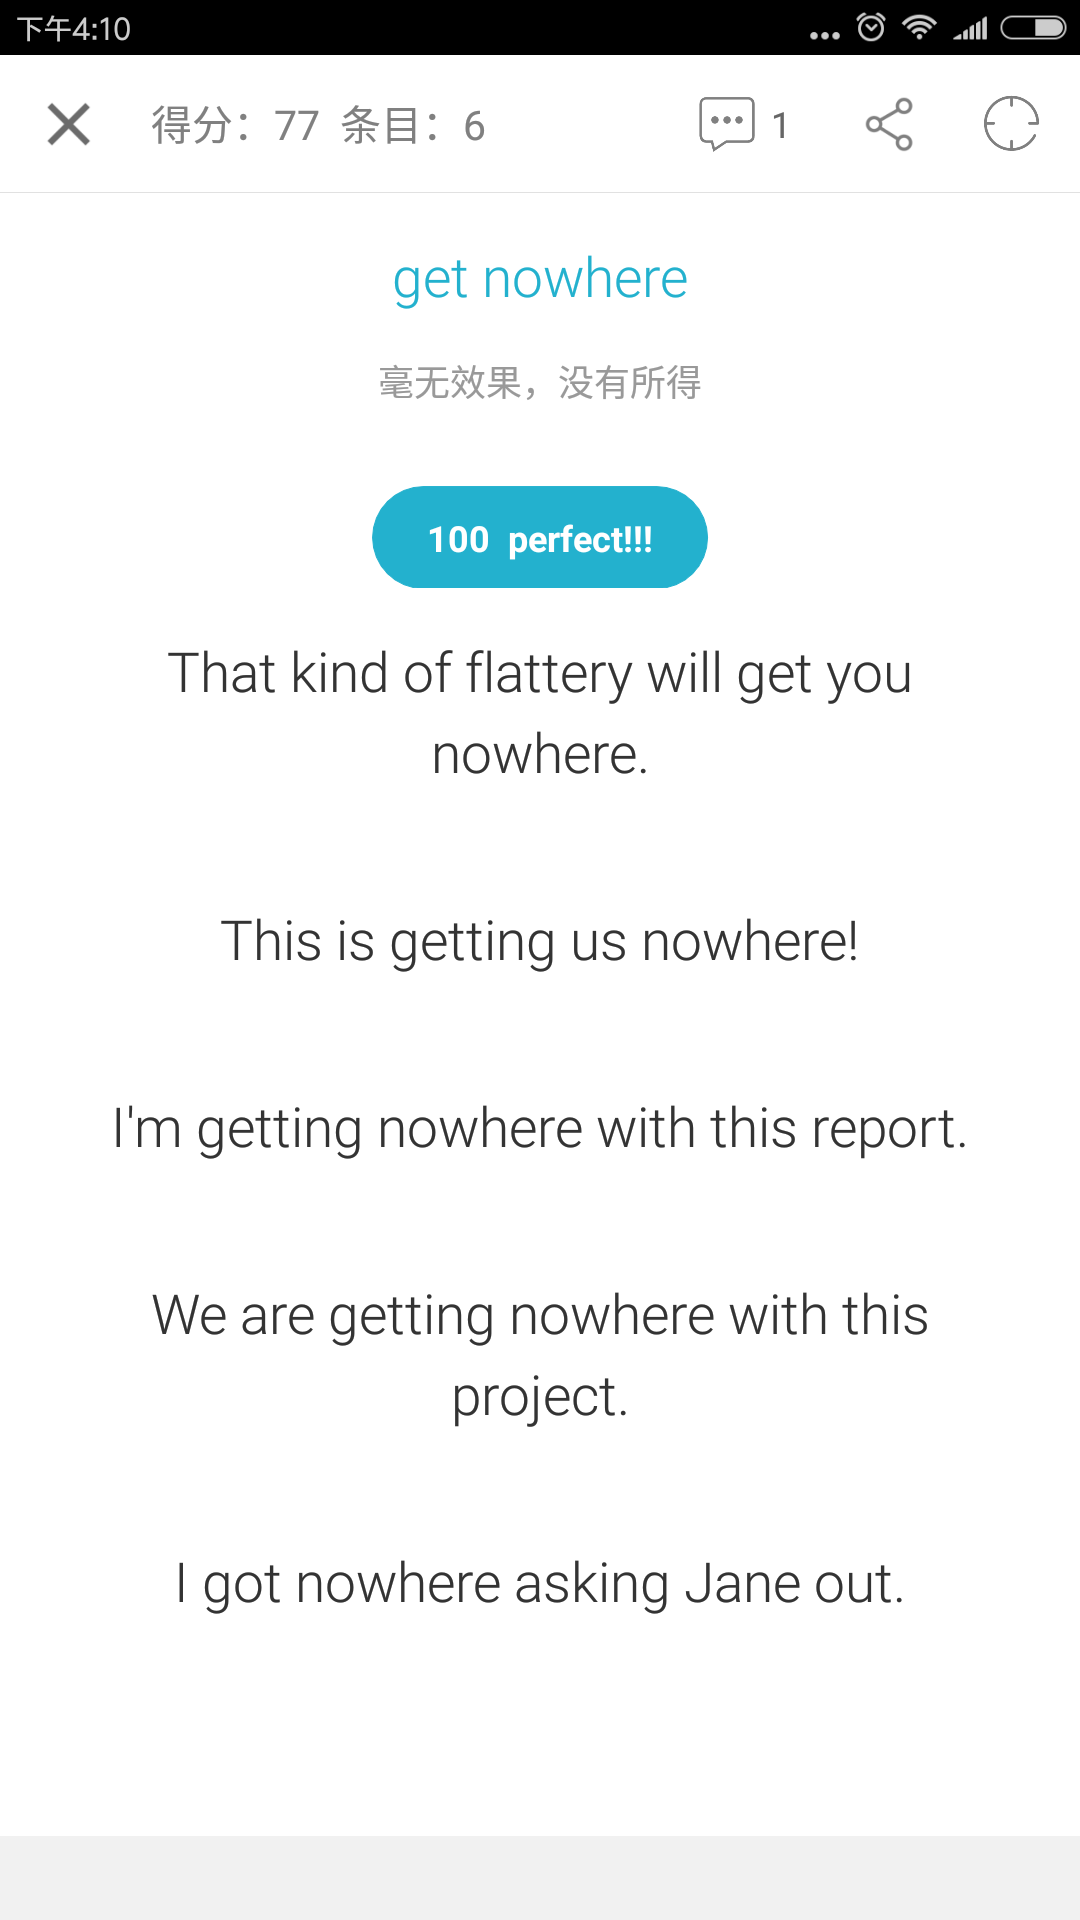The height and width of the screenshot is (1920, 1080).
Task: Tap the alarm clock status bar icon
Action: (871, 27)
